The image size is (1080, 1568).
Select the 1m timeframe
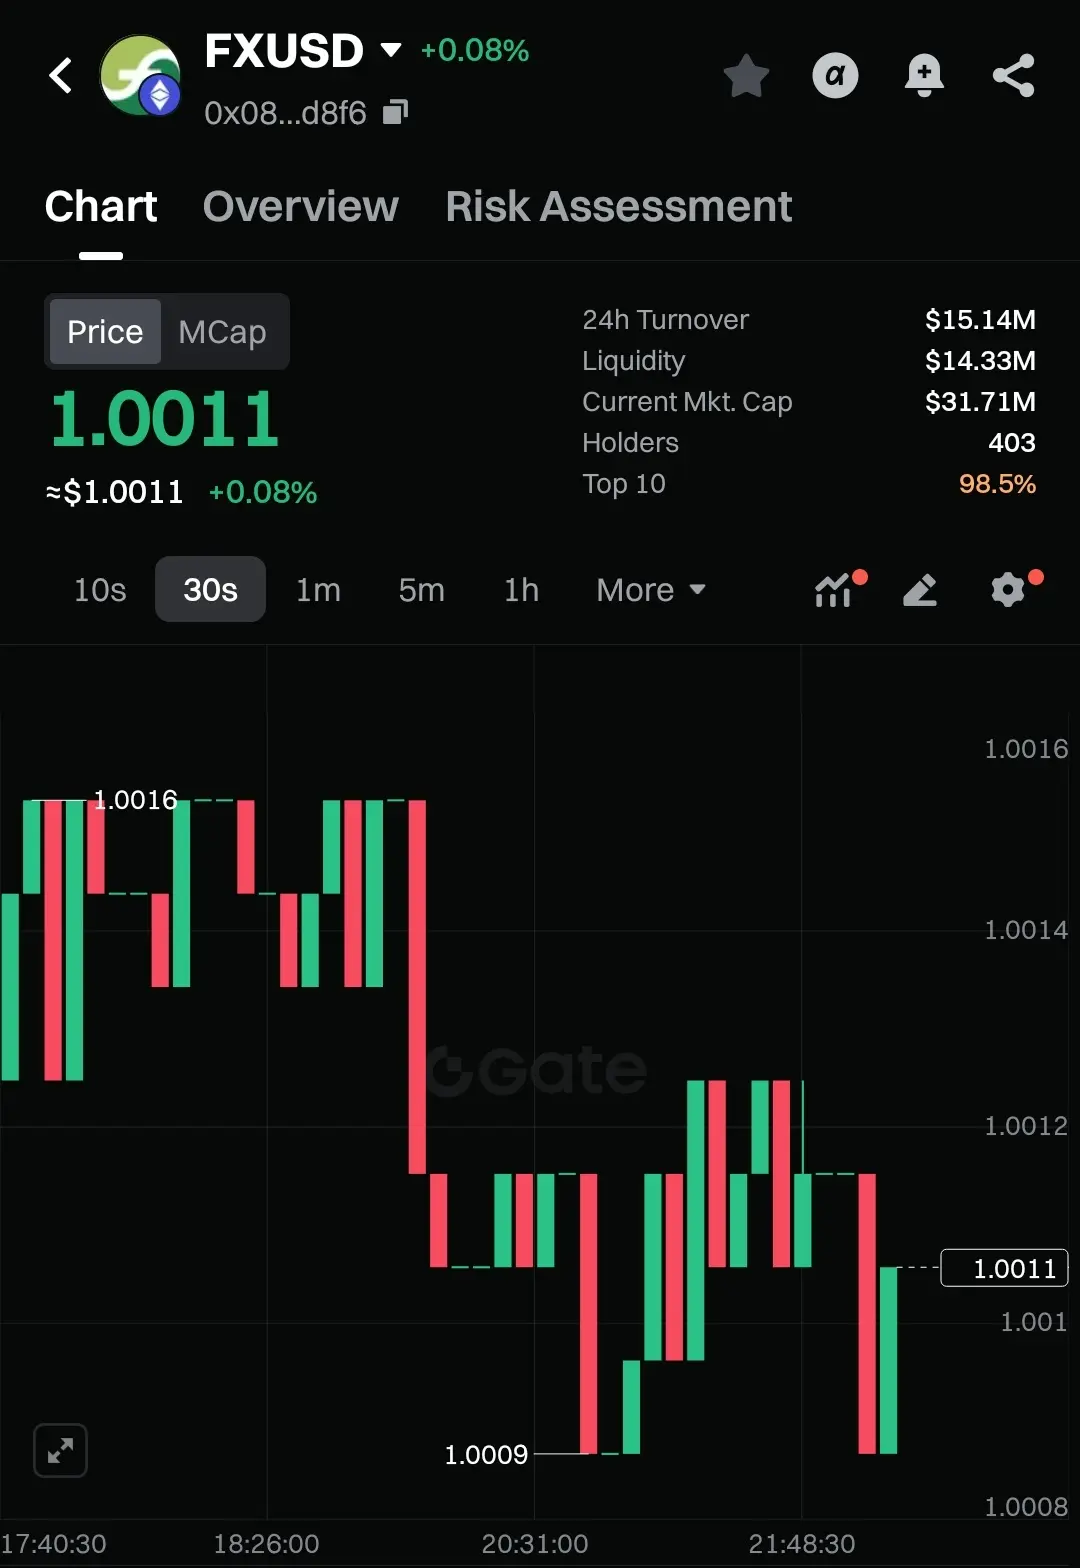[318, 590]
